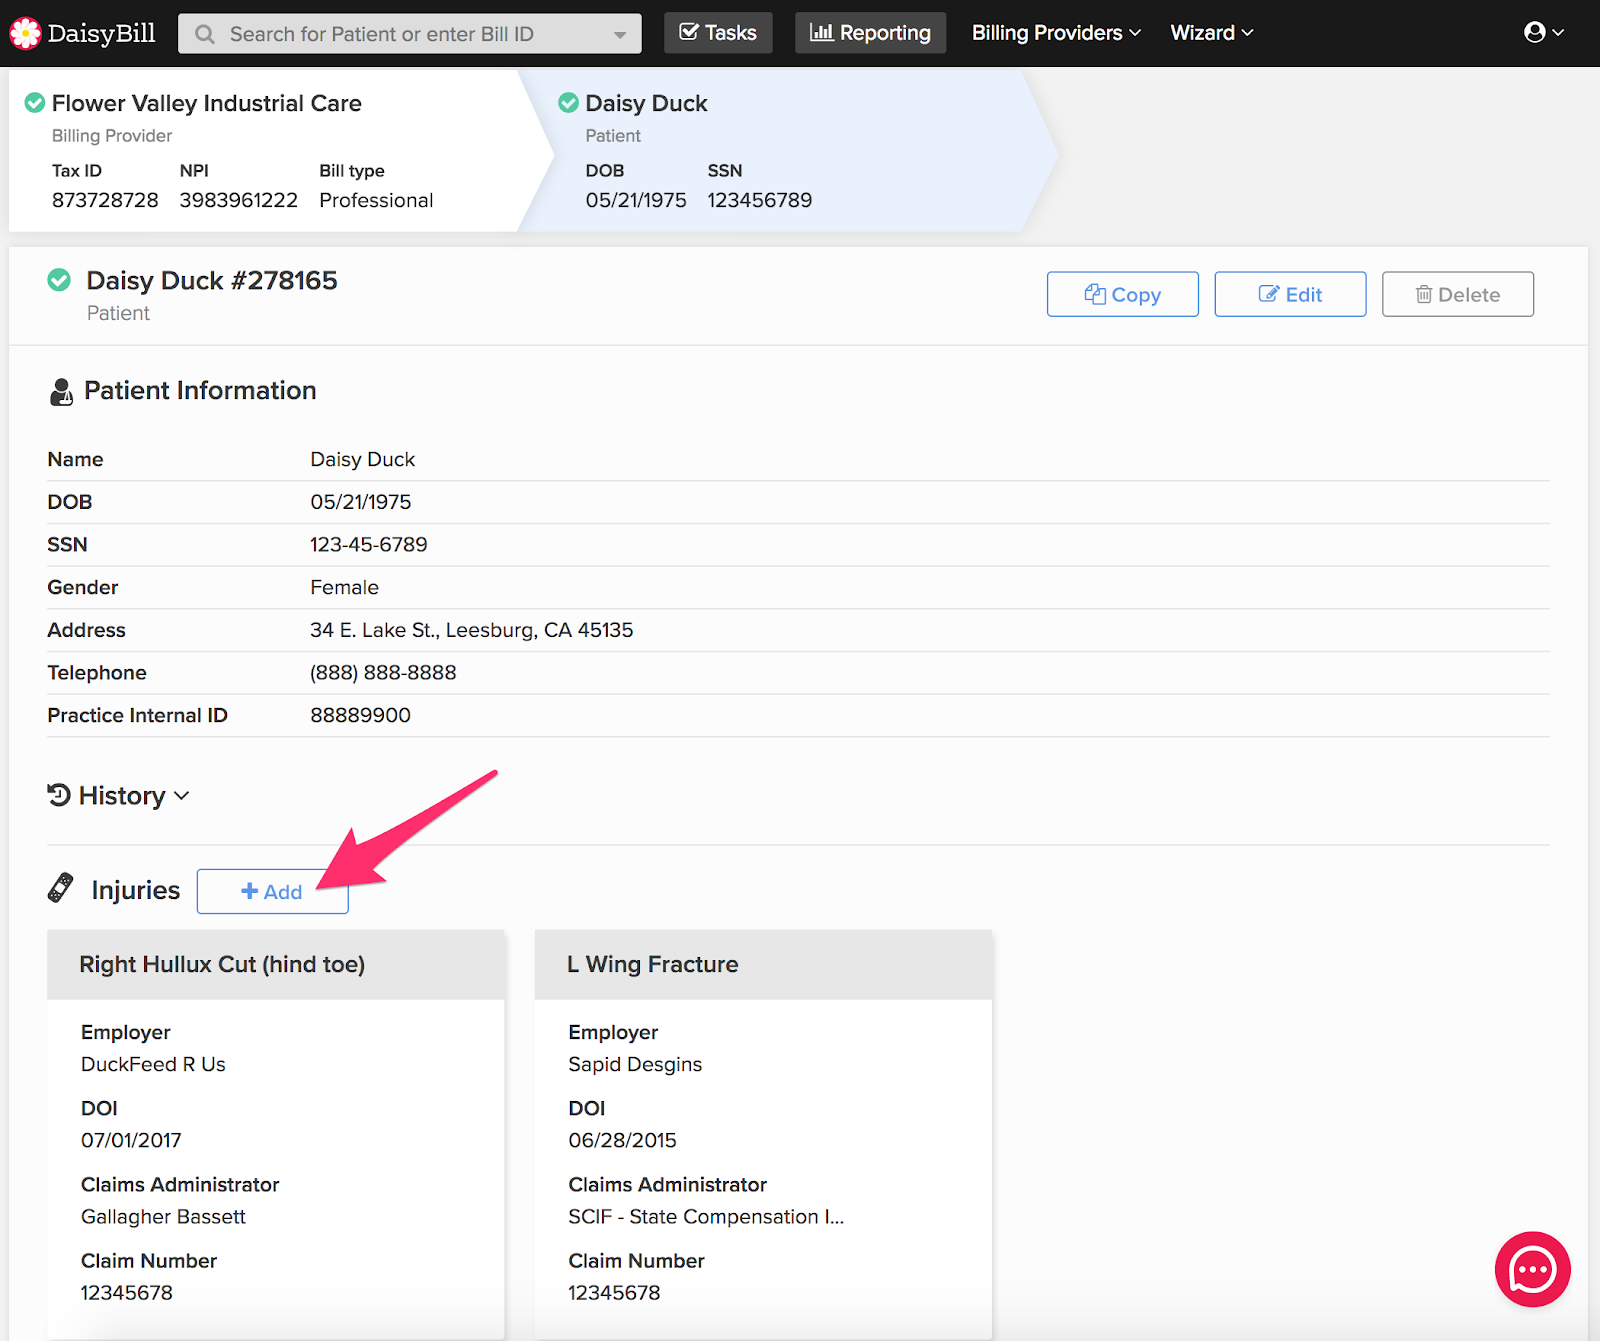Select the breadcrumb SSN 123456789
The height and width of the screenshot is (1341, 1600).
[x=760, y=200]
